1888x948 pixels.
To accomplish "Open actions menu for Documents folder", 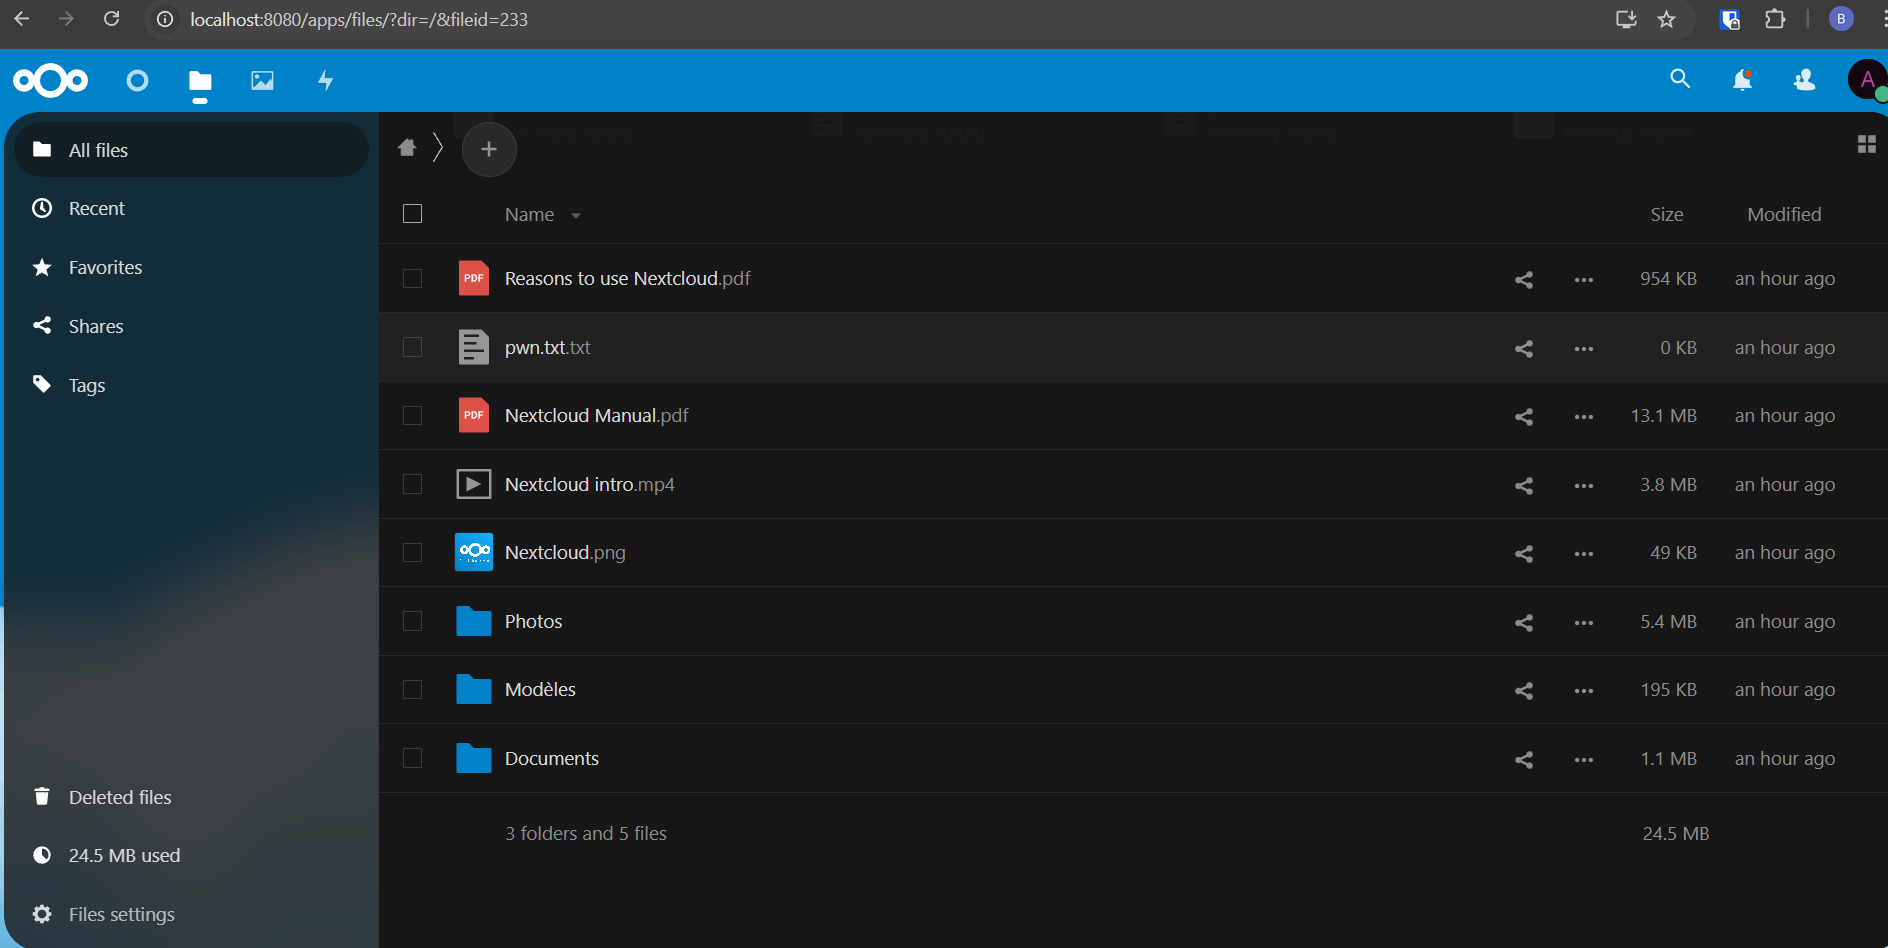I will [1584, 759].
